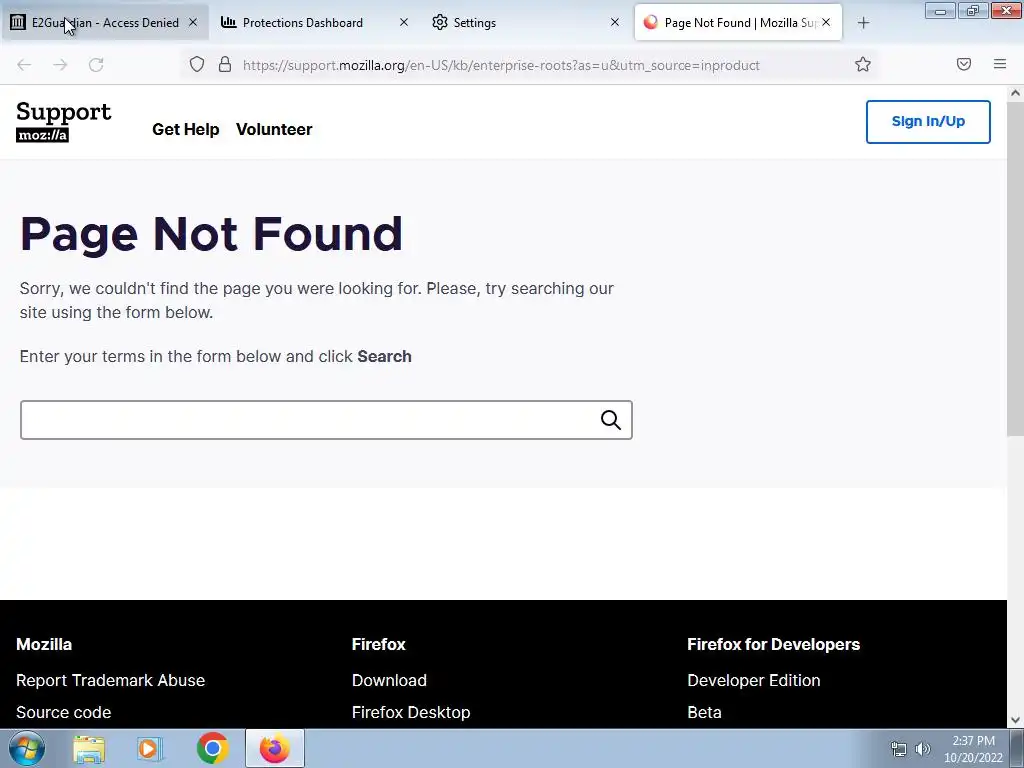Minimize the Firefox window
This screenshot has width=1024, height=768.
[x=940, y=10]
